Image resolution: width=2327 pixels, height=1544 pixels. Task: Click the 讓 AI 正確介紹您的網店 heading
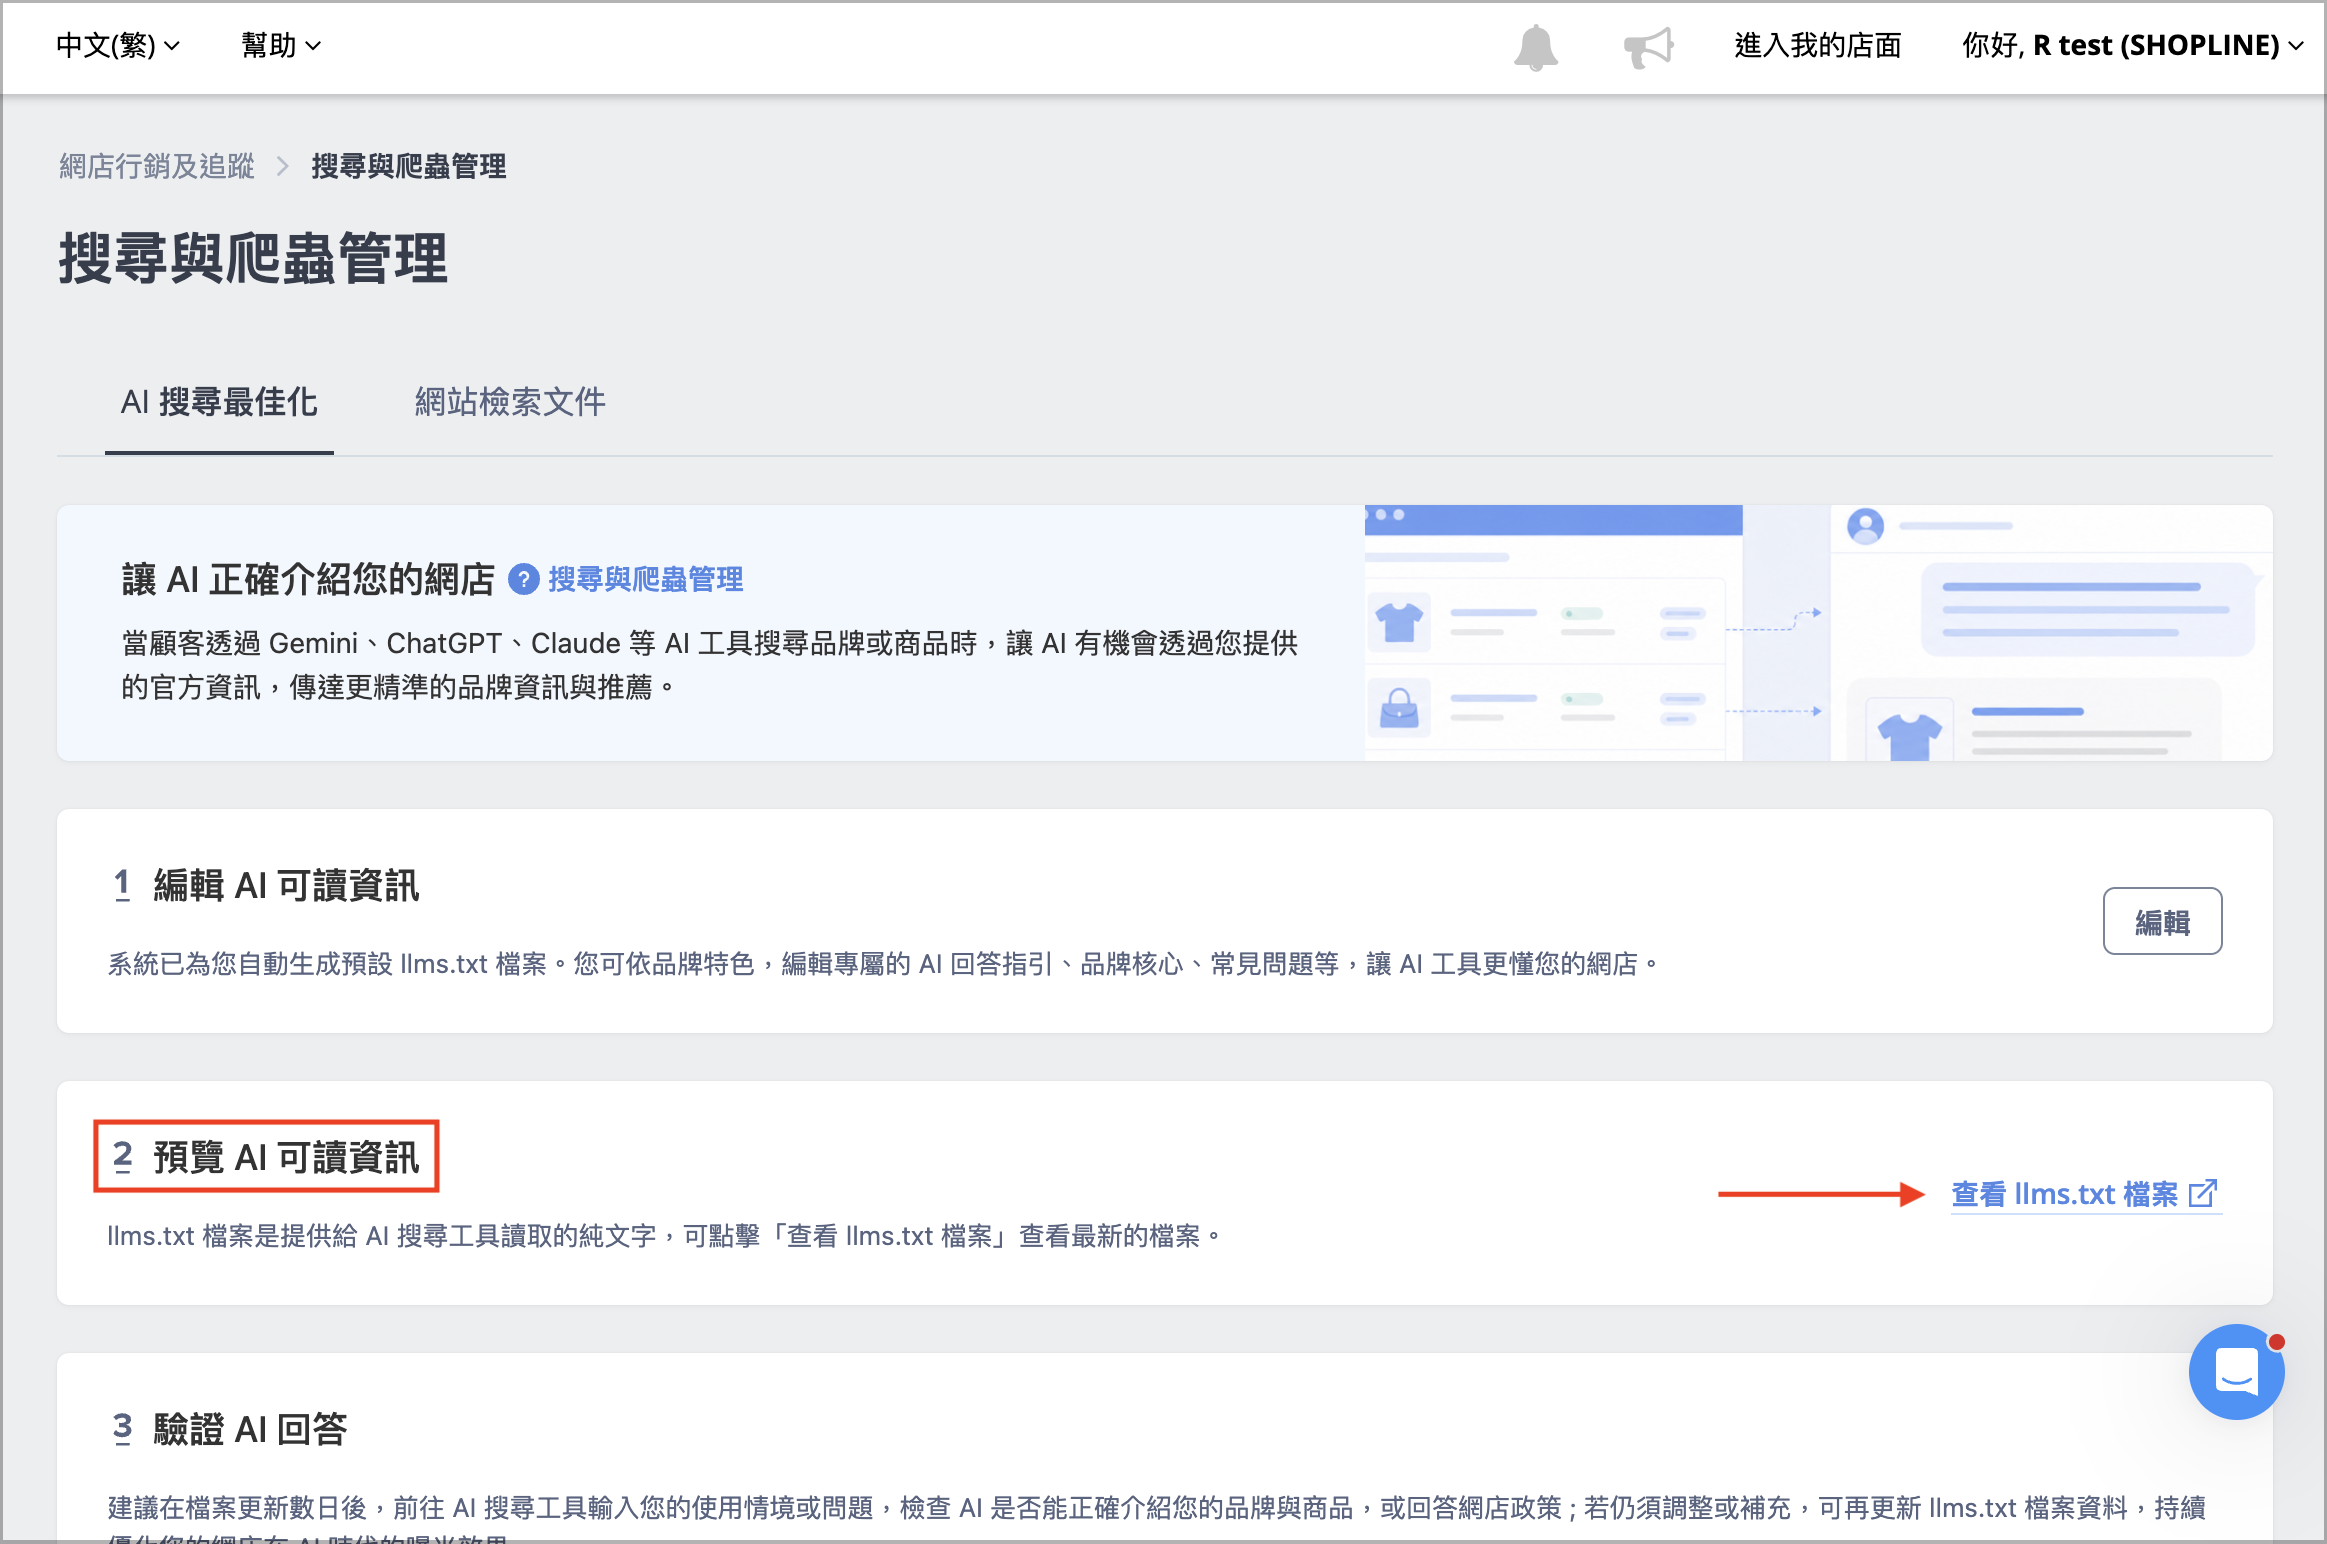point(308,579)
